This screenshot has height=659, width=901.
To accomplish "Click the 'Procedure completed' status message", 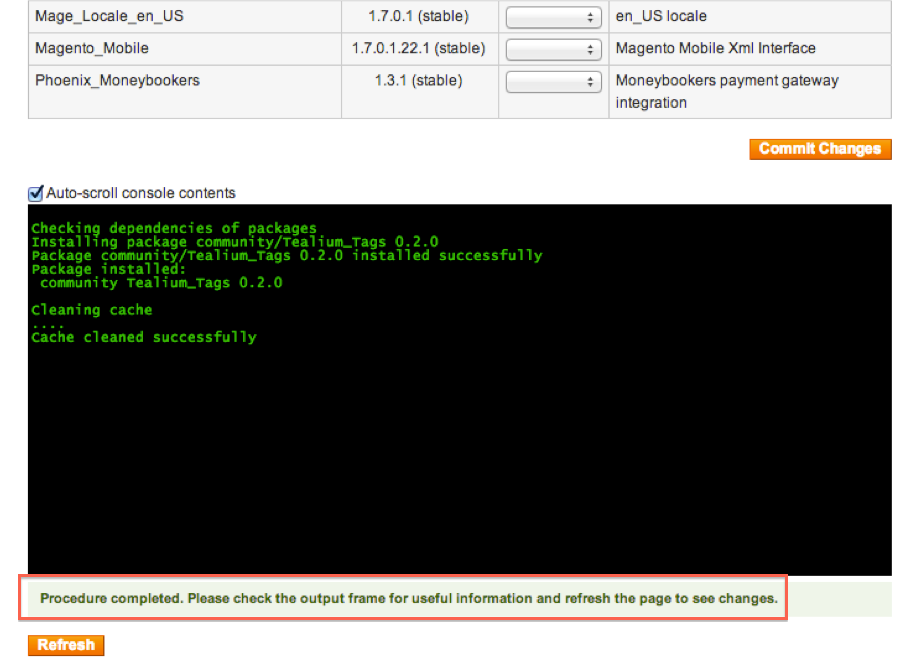I will click(x=408, y=599).
